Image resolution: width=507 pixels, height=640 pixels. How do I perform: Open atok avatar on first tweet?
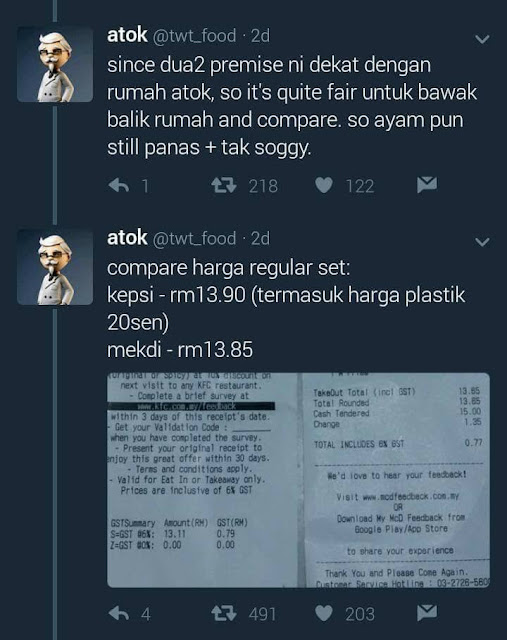point(55,64)
